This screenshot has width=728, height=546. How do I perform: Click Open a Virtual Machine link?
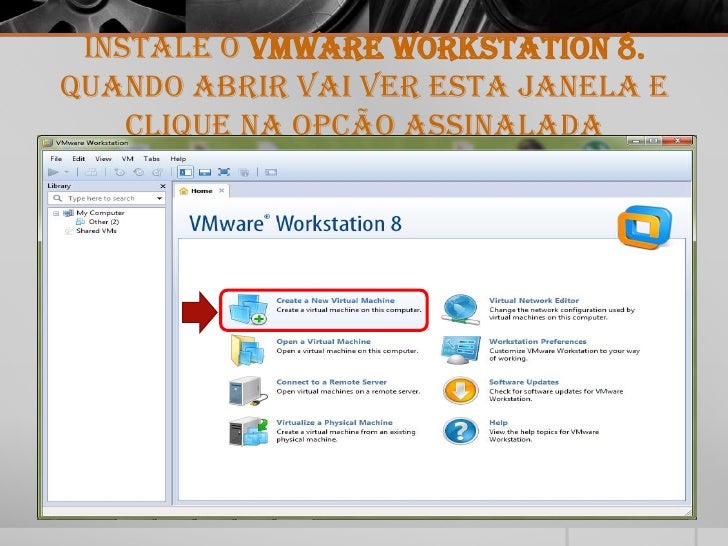click(x=323, y=341)
